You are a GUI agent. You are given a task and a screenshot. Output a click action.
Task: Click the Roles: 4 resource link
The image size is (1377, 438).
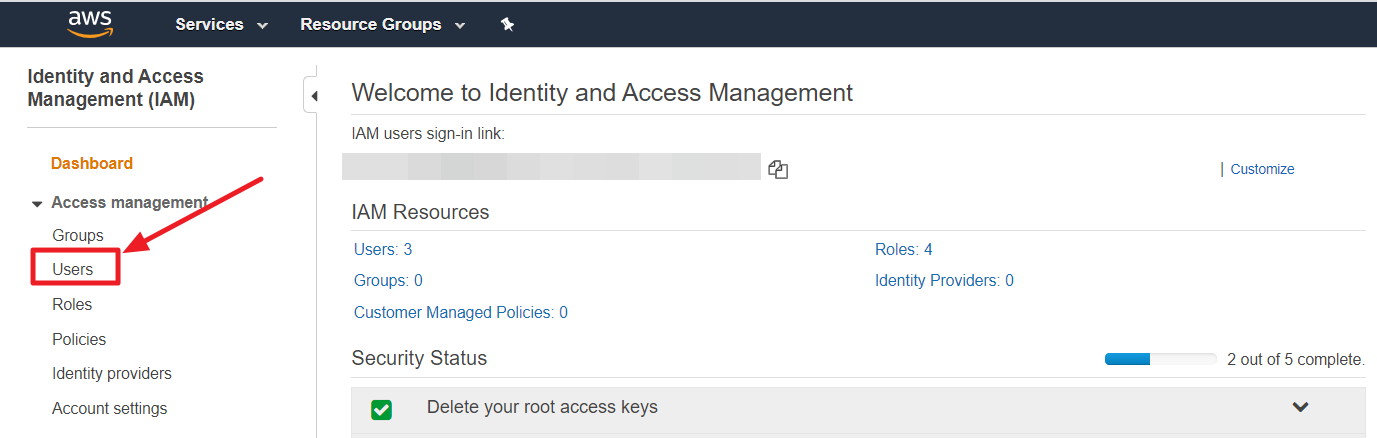[903, 249]
